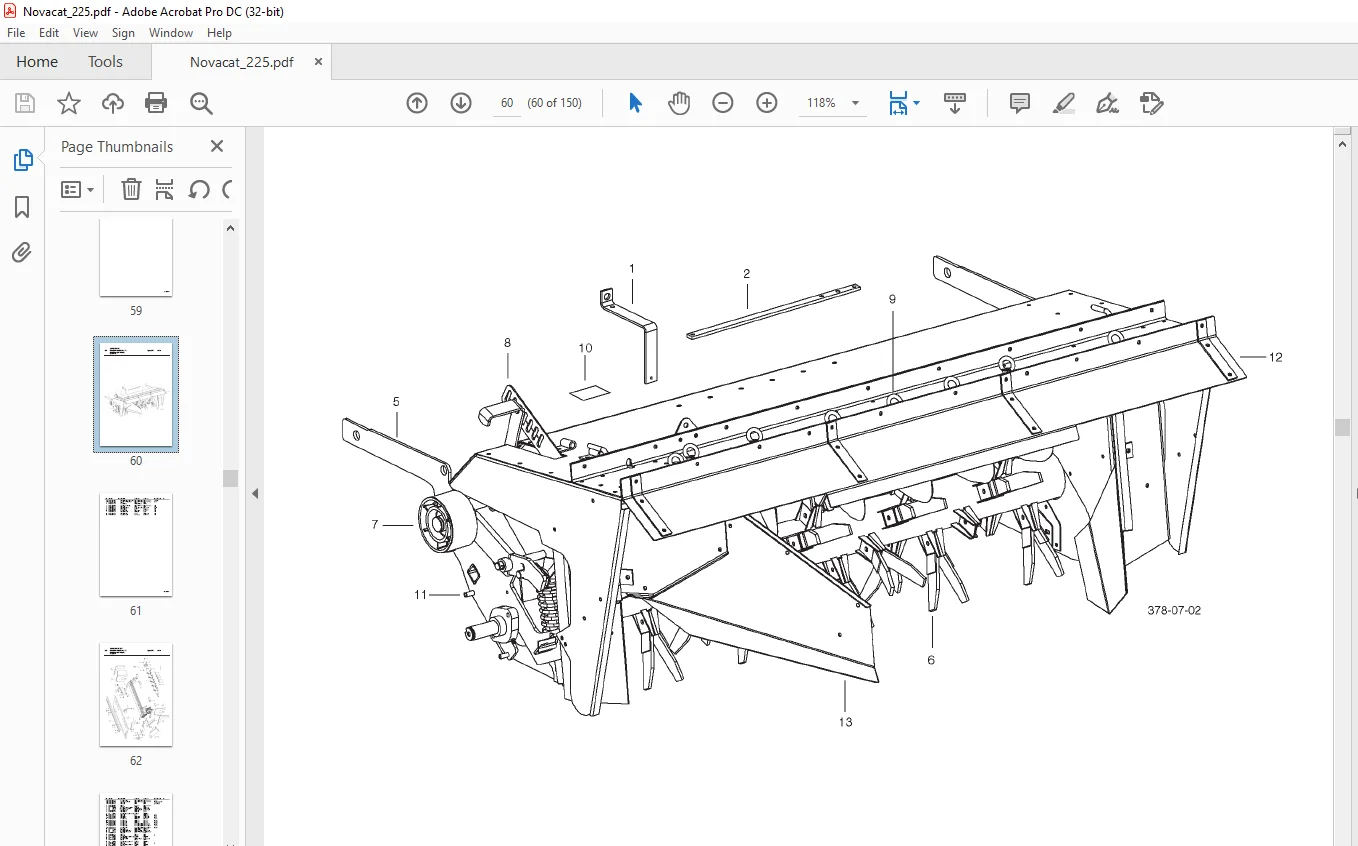The width and height of the screenshot is (1358, 846).
Task: Open the Sign document pen tool
Action: coord(1107,103)
